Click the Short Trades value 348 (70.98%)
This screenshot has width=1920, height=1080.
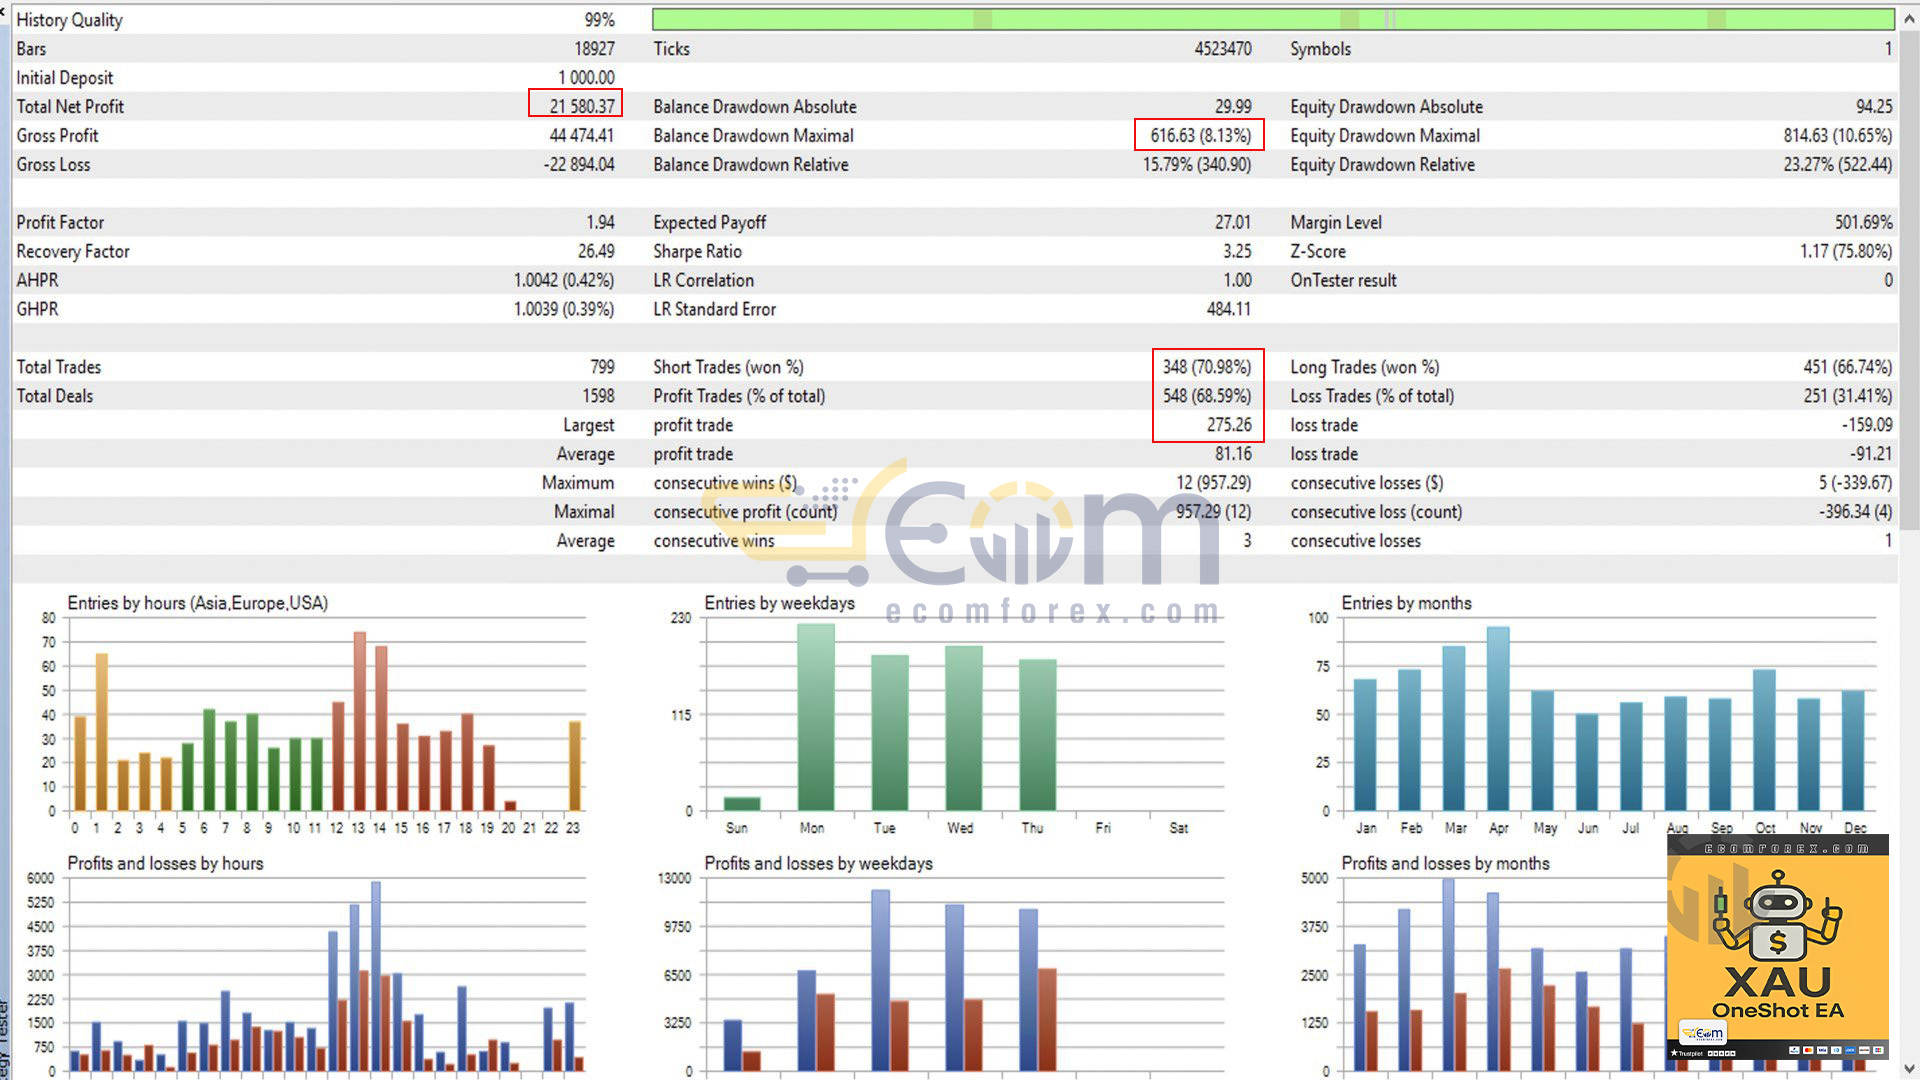point(1206,367)
